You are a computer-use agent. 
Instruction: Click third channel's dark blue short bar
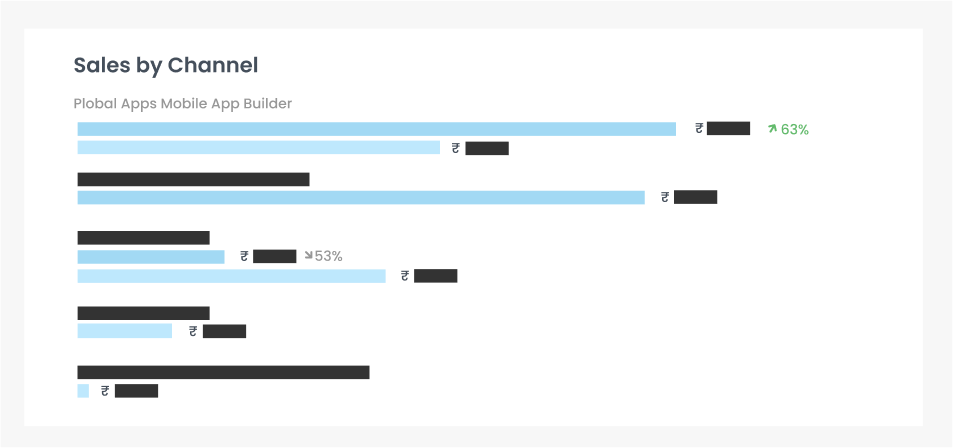pyautogui.click(x=151, y=257)
